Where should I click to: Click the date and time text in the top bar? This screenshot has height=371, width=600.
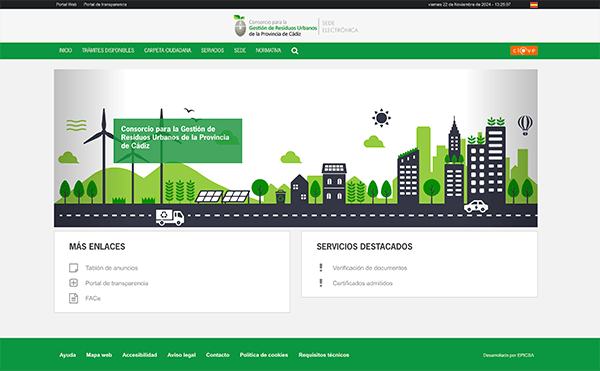[470, 5]
